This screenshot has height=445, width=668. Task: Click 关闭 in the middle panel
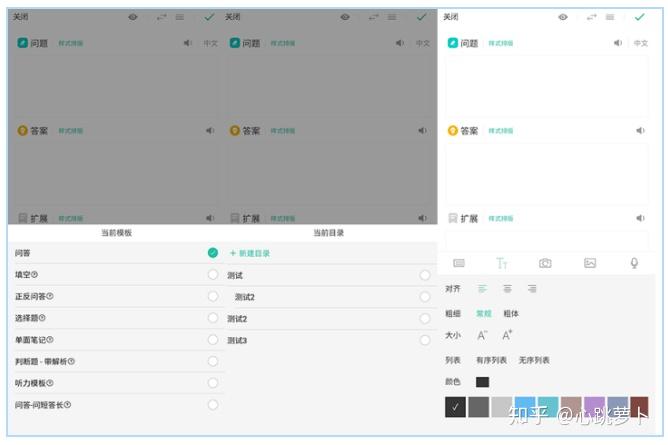[x=233, y=17]
